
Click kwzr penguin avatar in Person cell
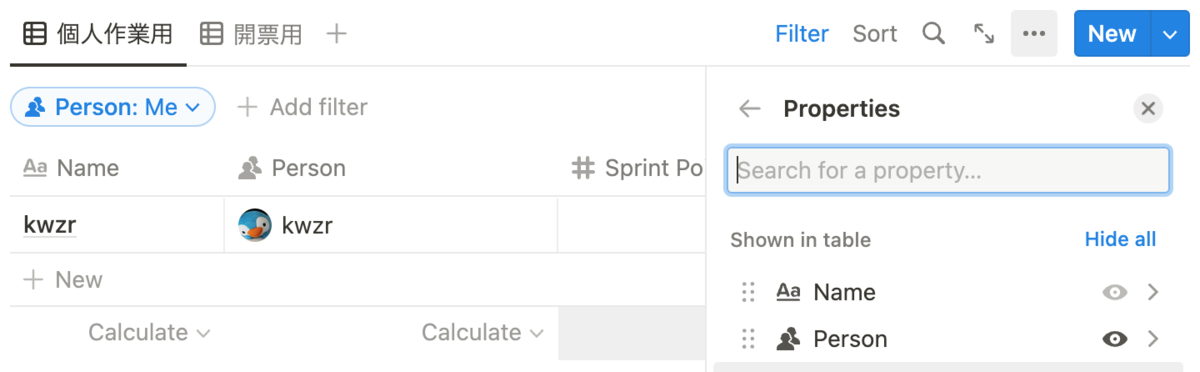[255, 225]
